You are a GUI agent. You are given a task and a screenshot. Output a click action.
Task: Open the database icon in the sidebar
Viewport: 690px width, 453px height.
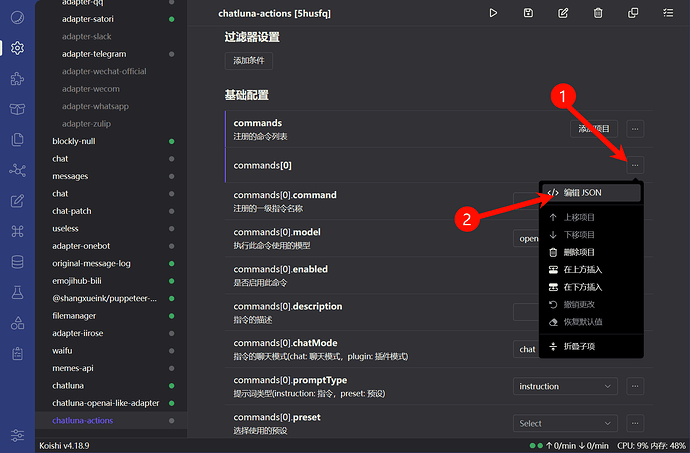click(x=17, y=262)
